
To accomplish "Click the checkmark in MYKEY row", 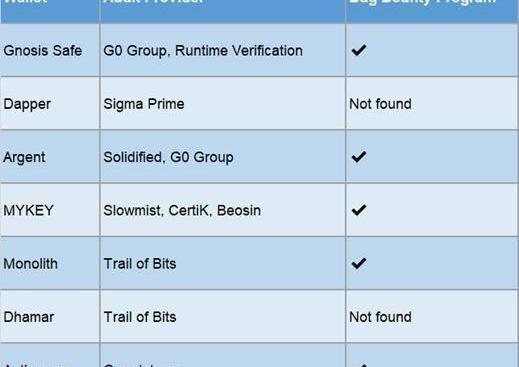I will coord(359,210).
